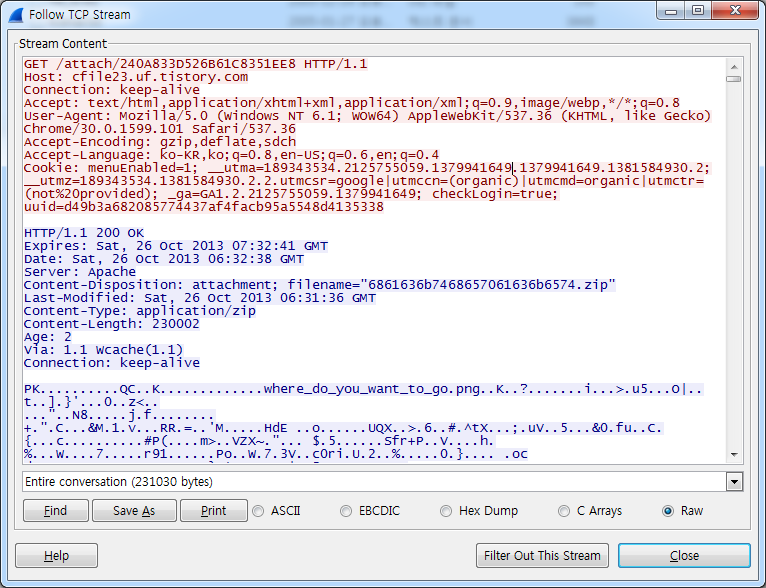
Task: Choose the C Arrays output option
Action: (563, 511)
